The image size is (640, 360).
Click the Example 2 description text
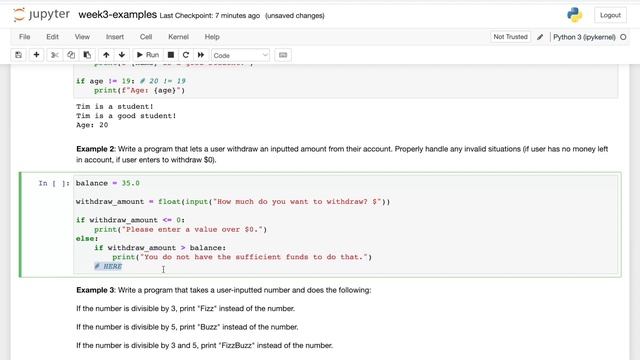coord(342,154)
